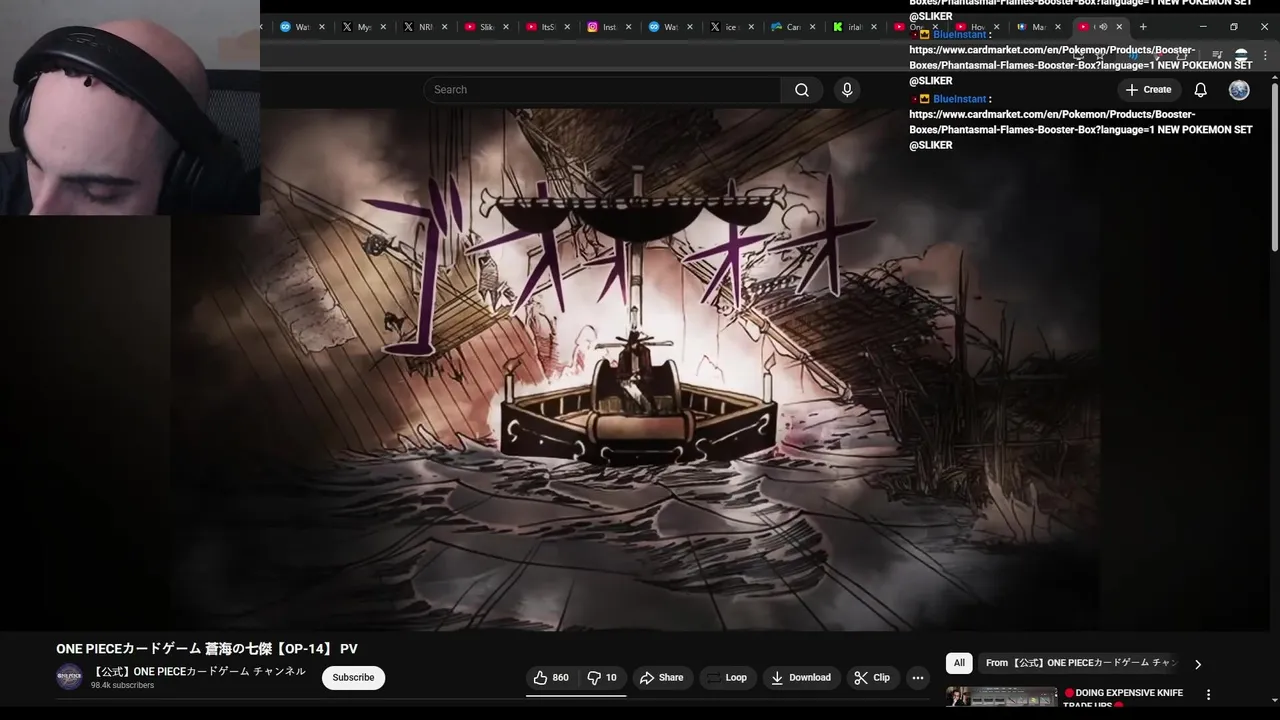
Task: Download the video
Action: click(801, 678)
